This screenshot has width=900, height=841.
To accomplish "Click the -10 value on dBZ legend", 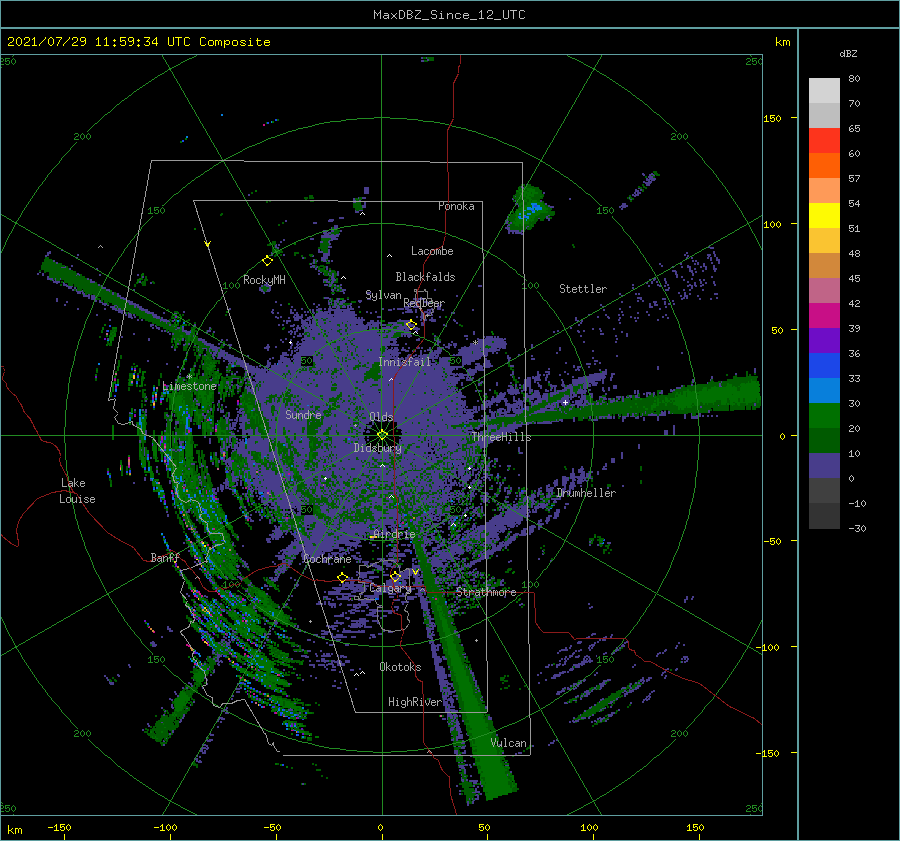I will [857, 503].
